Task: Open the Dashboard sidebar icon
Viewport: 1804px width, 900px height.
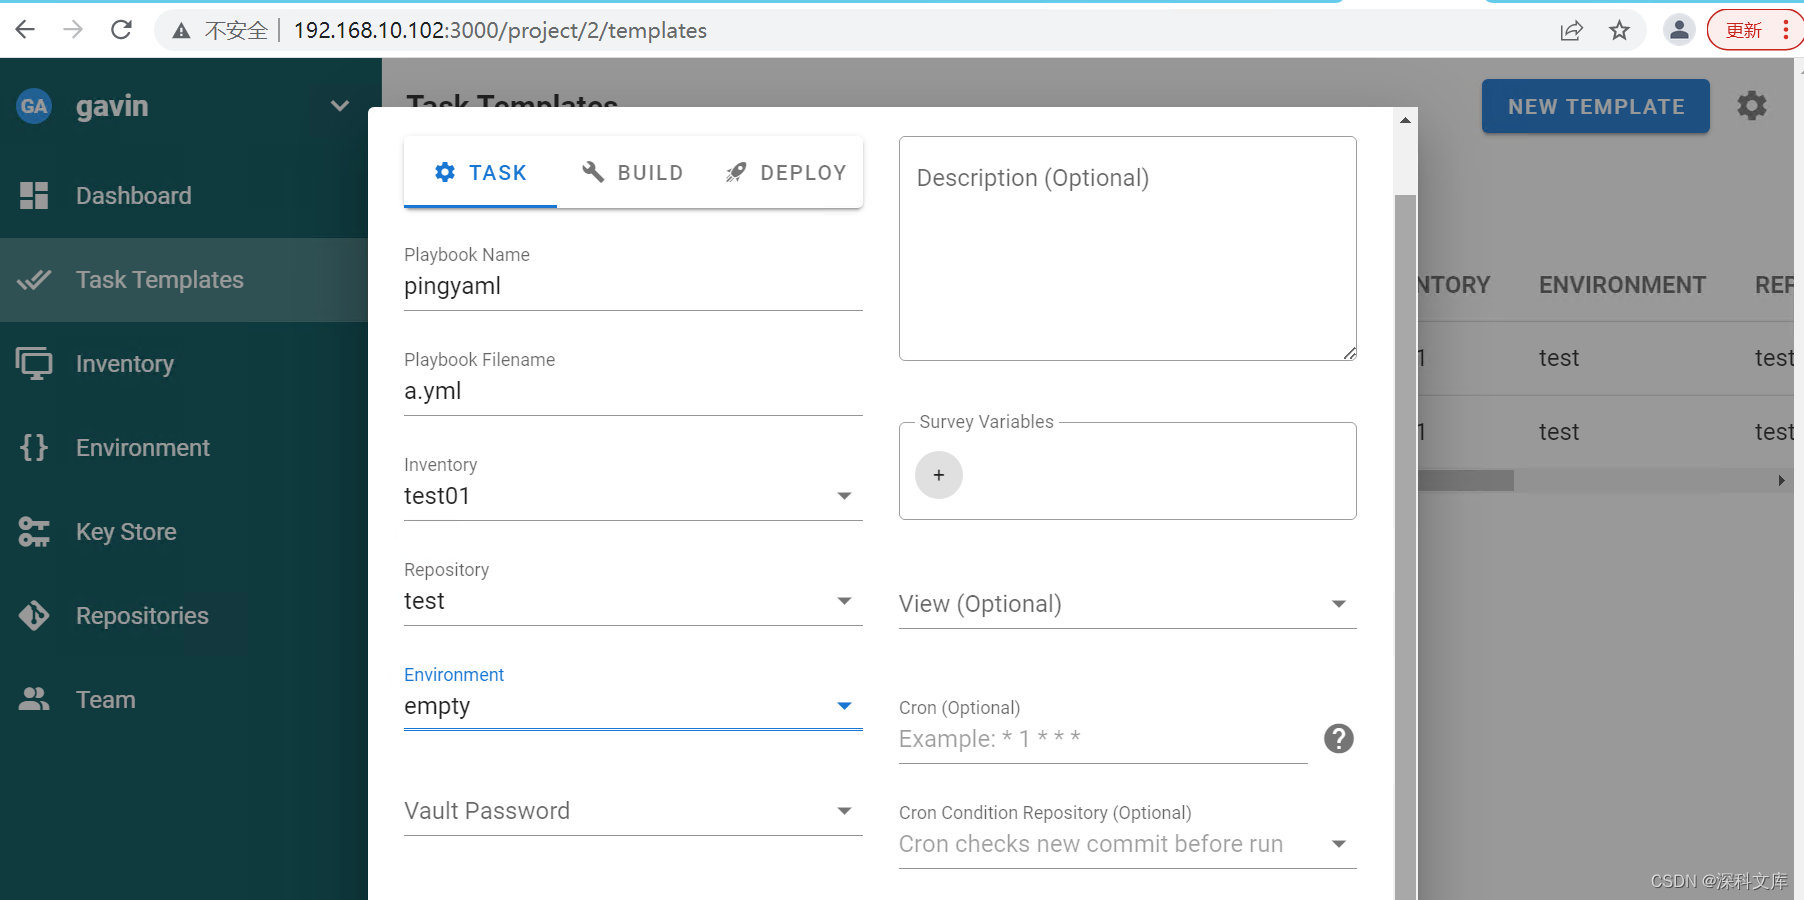Action: tap(34, 195)
